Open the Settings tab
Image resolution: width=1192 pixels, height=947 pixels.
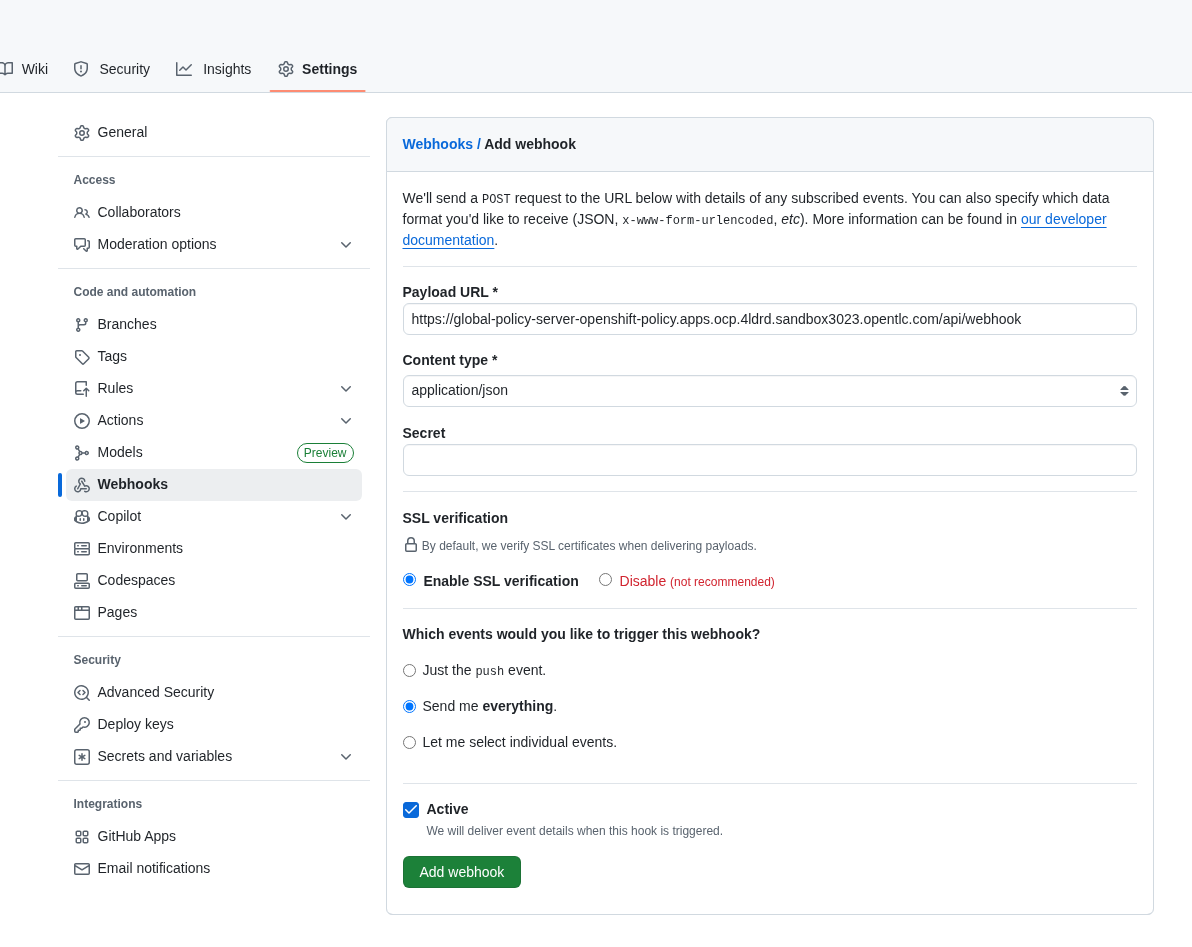point(318,69)
